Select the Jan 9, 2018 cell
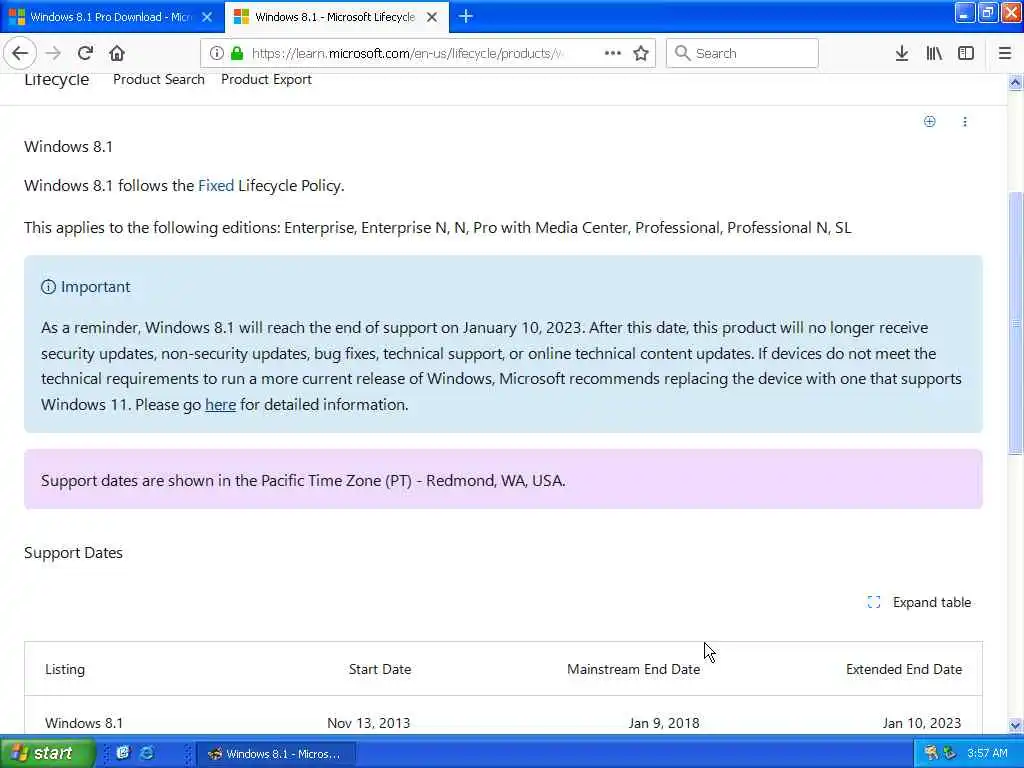Image resolution: width=1024 pixels, height=768 pixels. click(664, 723)
